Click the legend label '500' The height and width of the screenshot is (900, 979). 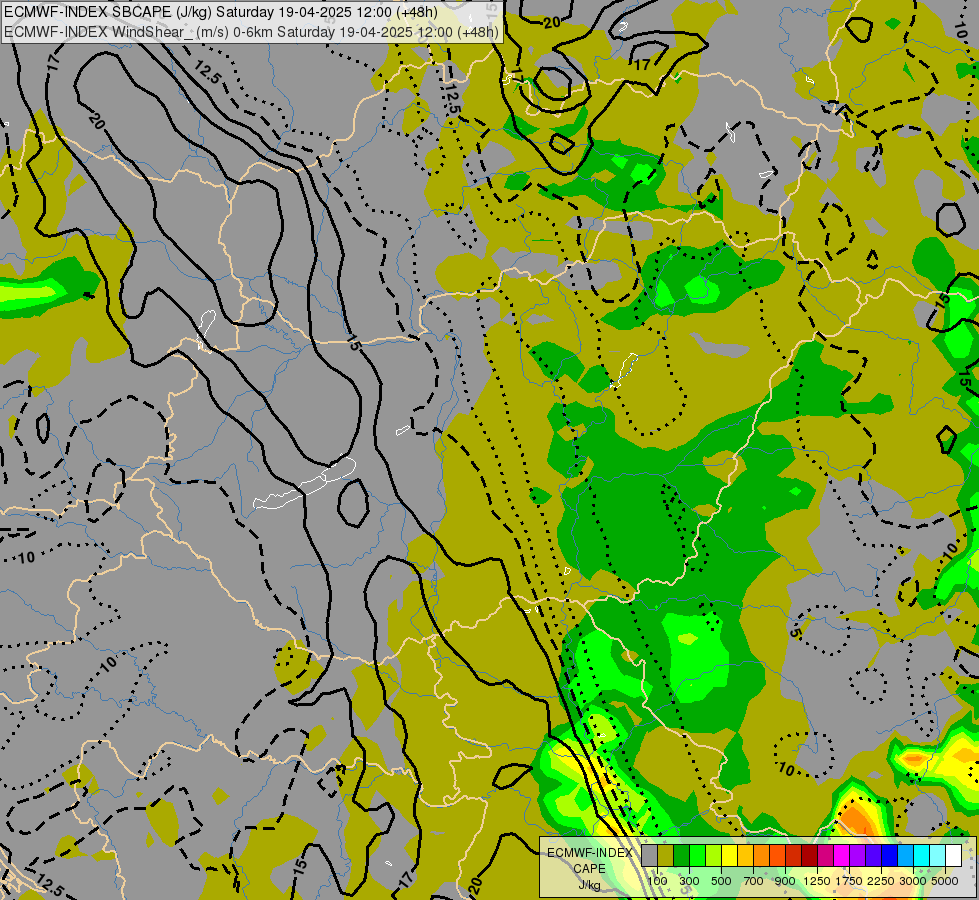pyautogui.click(x=721, y=881)
